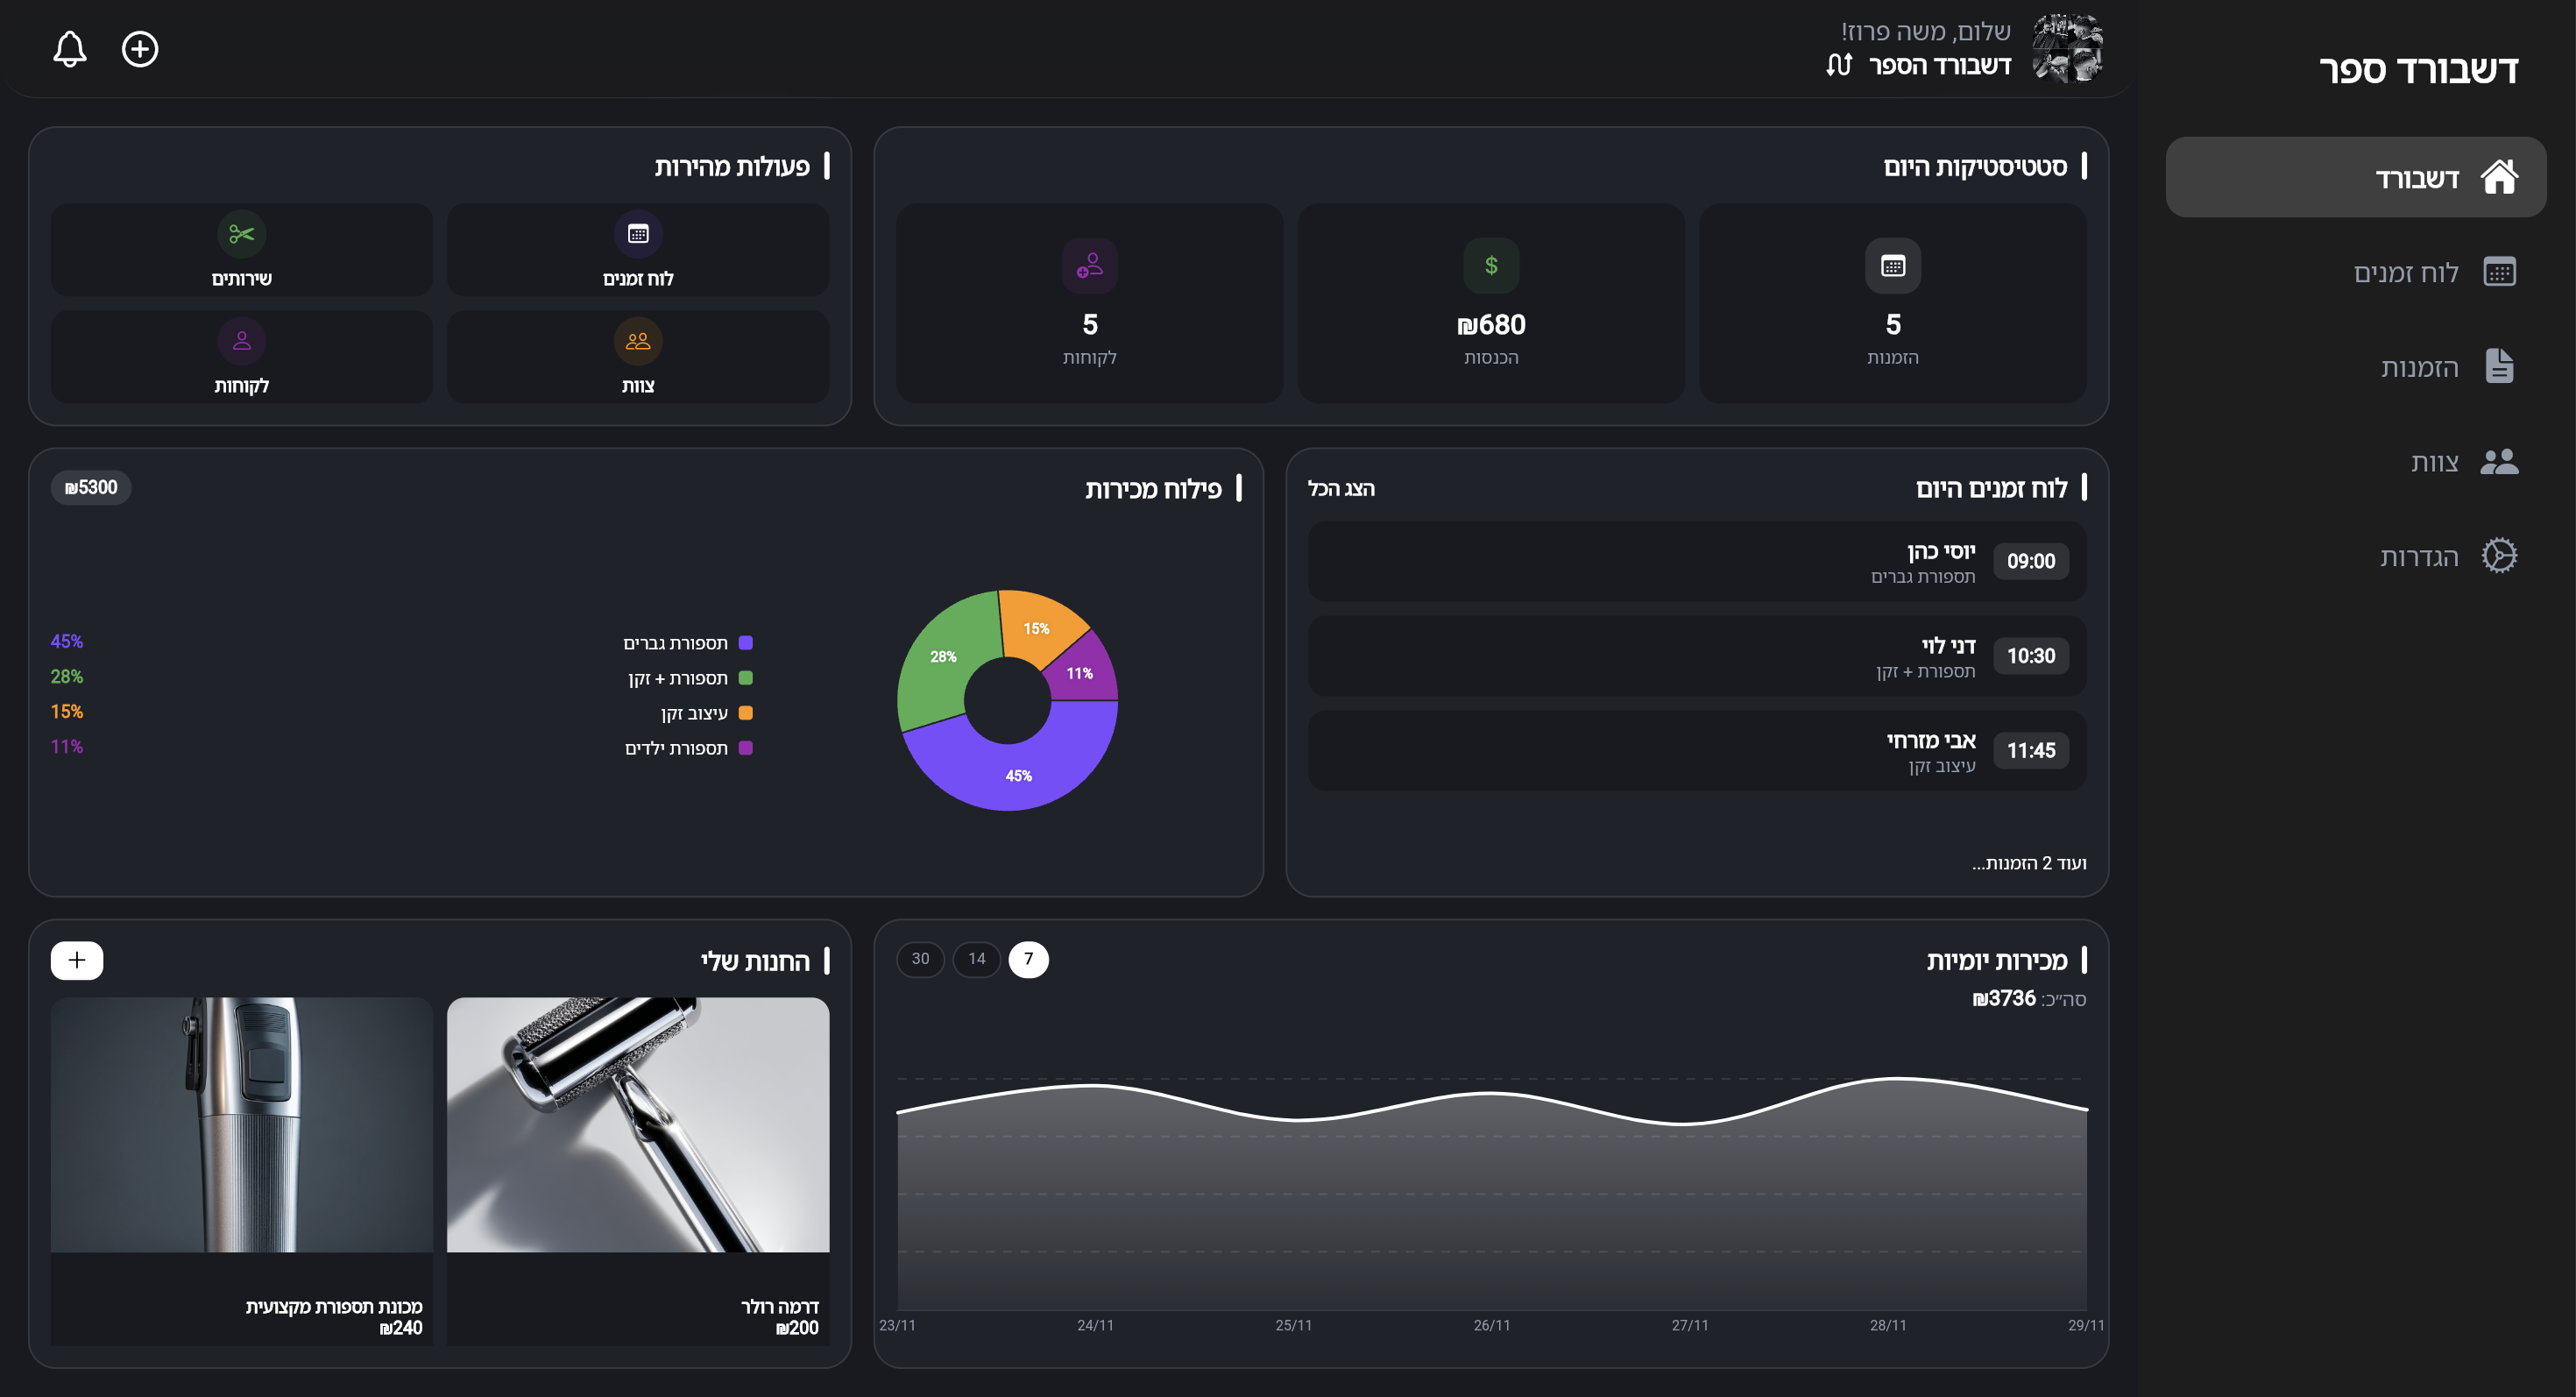
Task: Open the schedule page in sidebar
Action: point(2405,273)
